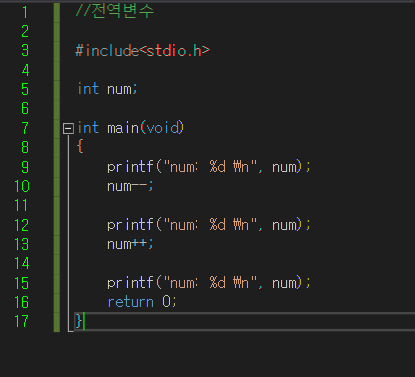Screen dimensions: 415x377
Task: Click the printf statement on line 9
Action: tap(209, 167)
